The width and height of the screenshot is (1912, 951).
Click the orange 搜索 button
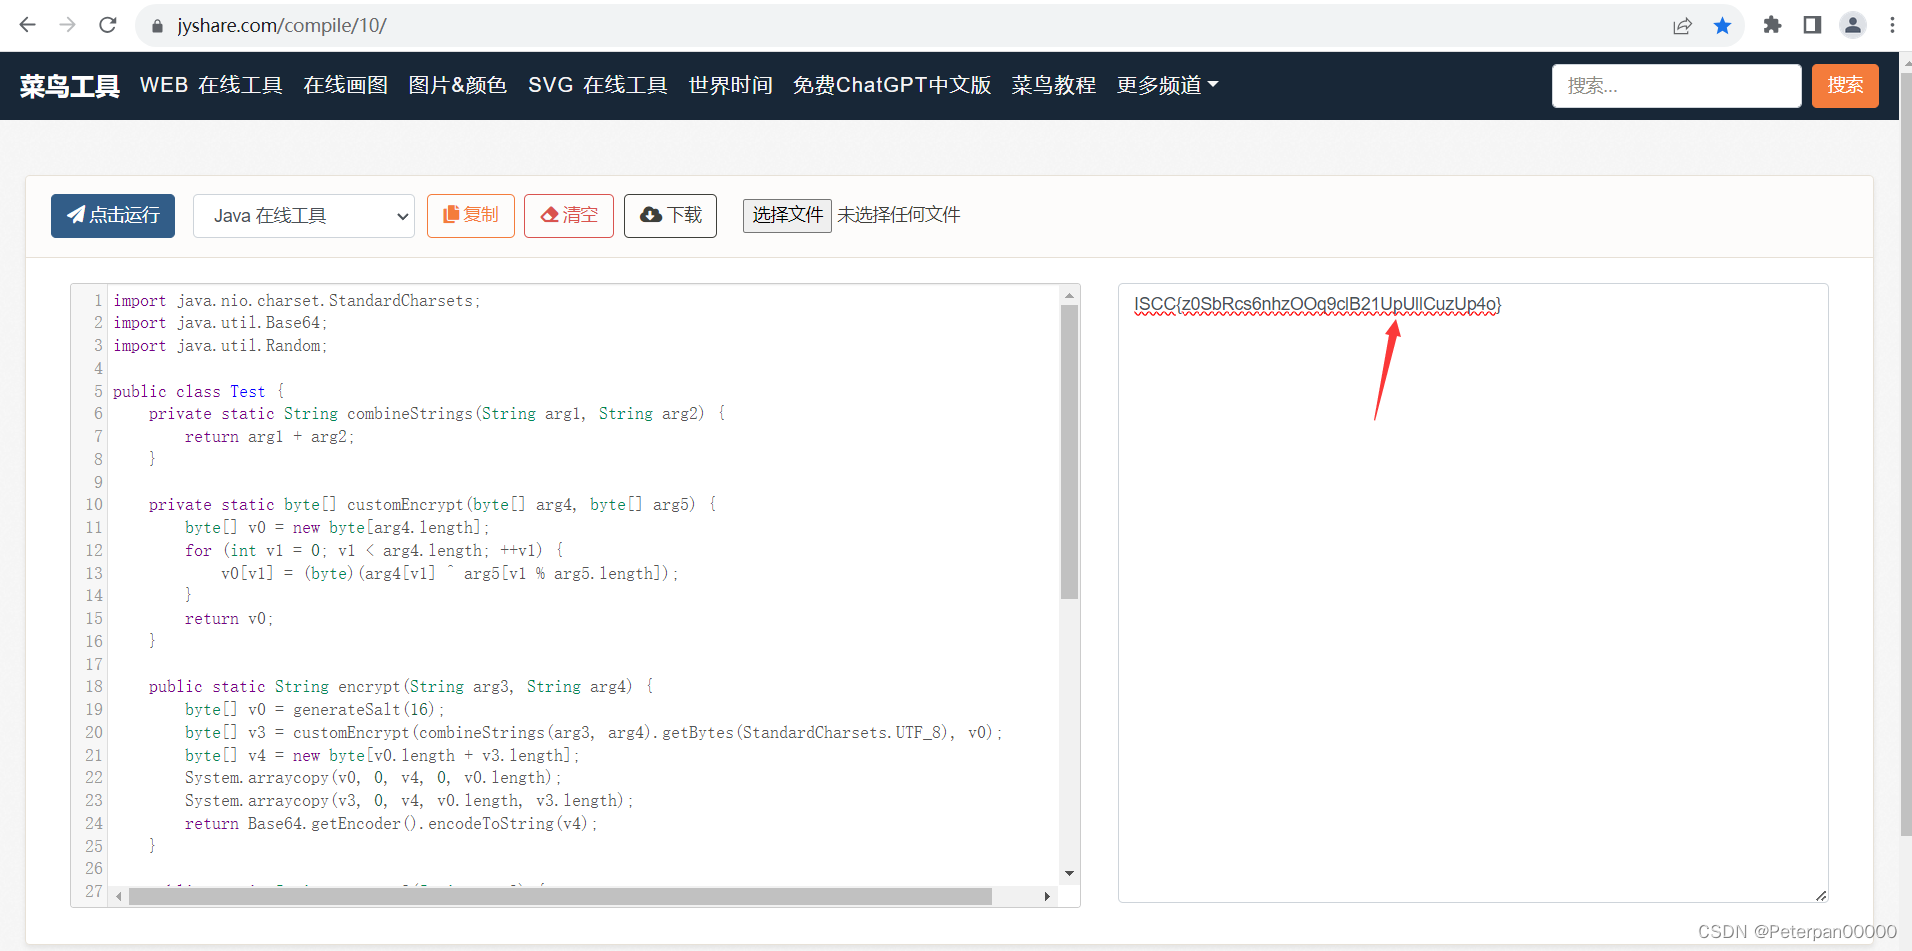(1845, 86)
